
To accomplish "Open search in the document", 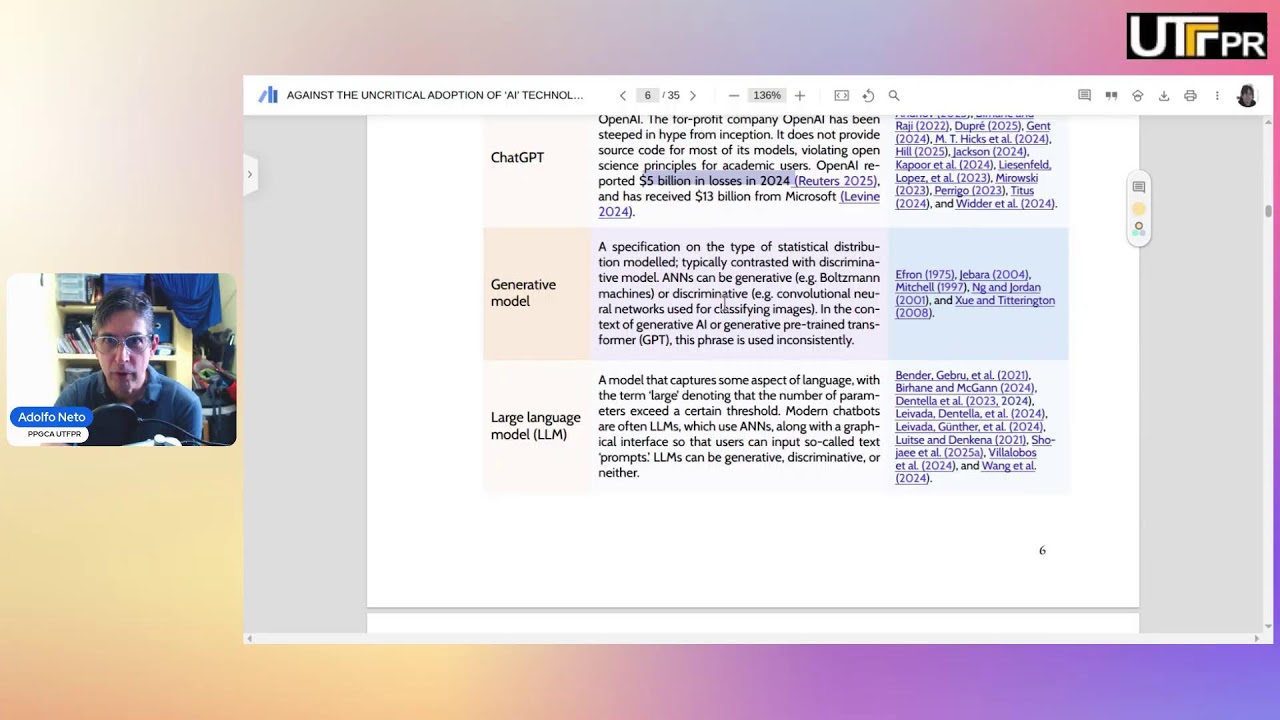I will [894, 96].
